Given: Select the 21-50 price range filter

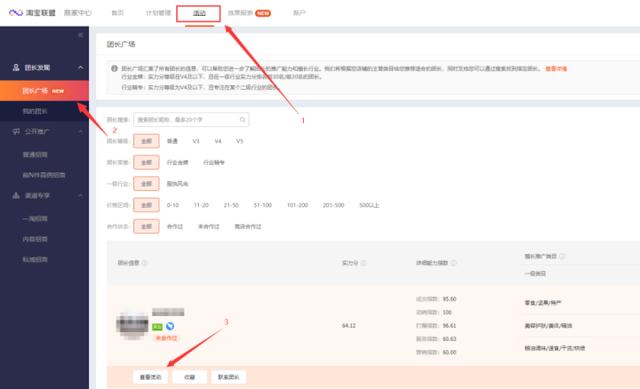Looking at the screenshot, I should click(231, 205).
